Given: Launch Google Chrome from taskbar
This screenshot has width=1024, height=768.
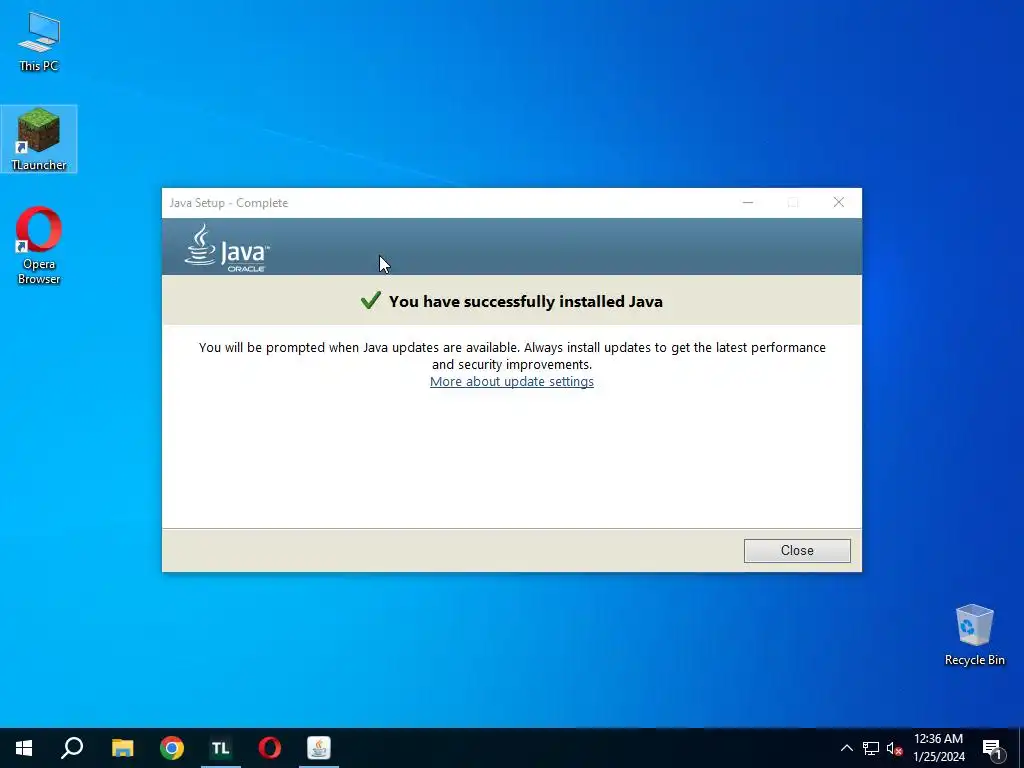Looking at the screenshot, I should point(172,748).
